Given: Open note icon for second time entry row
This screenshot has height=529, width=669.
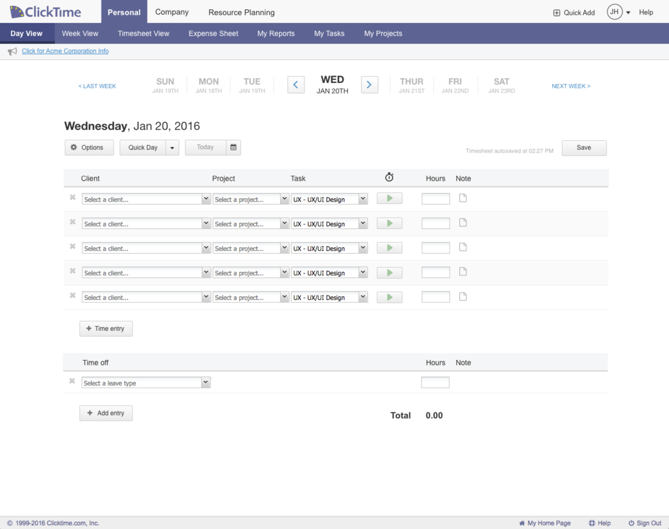Looking at the screenshot, I should click(x=463, y=223).
